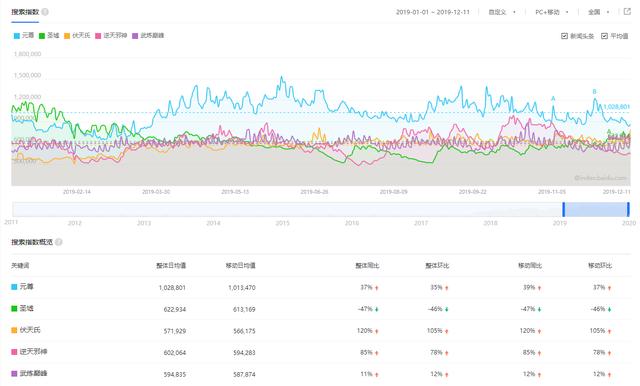Screen dimensions: 640x386
Task: Click the up arrow beside 逆天邪神 整体环比 78%
Action: (447, 353)
